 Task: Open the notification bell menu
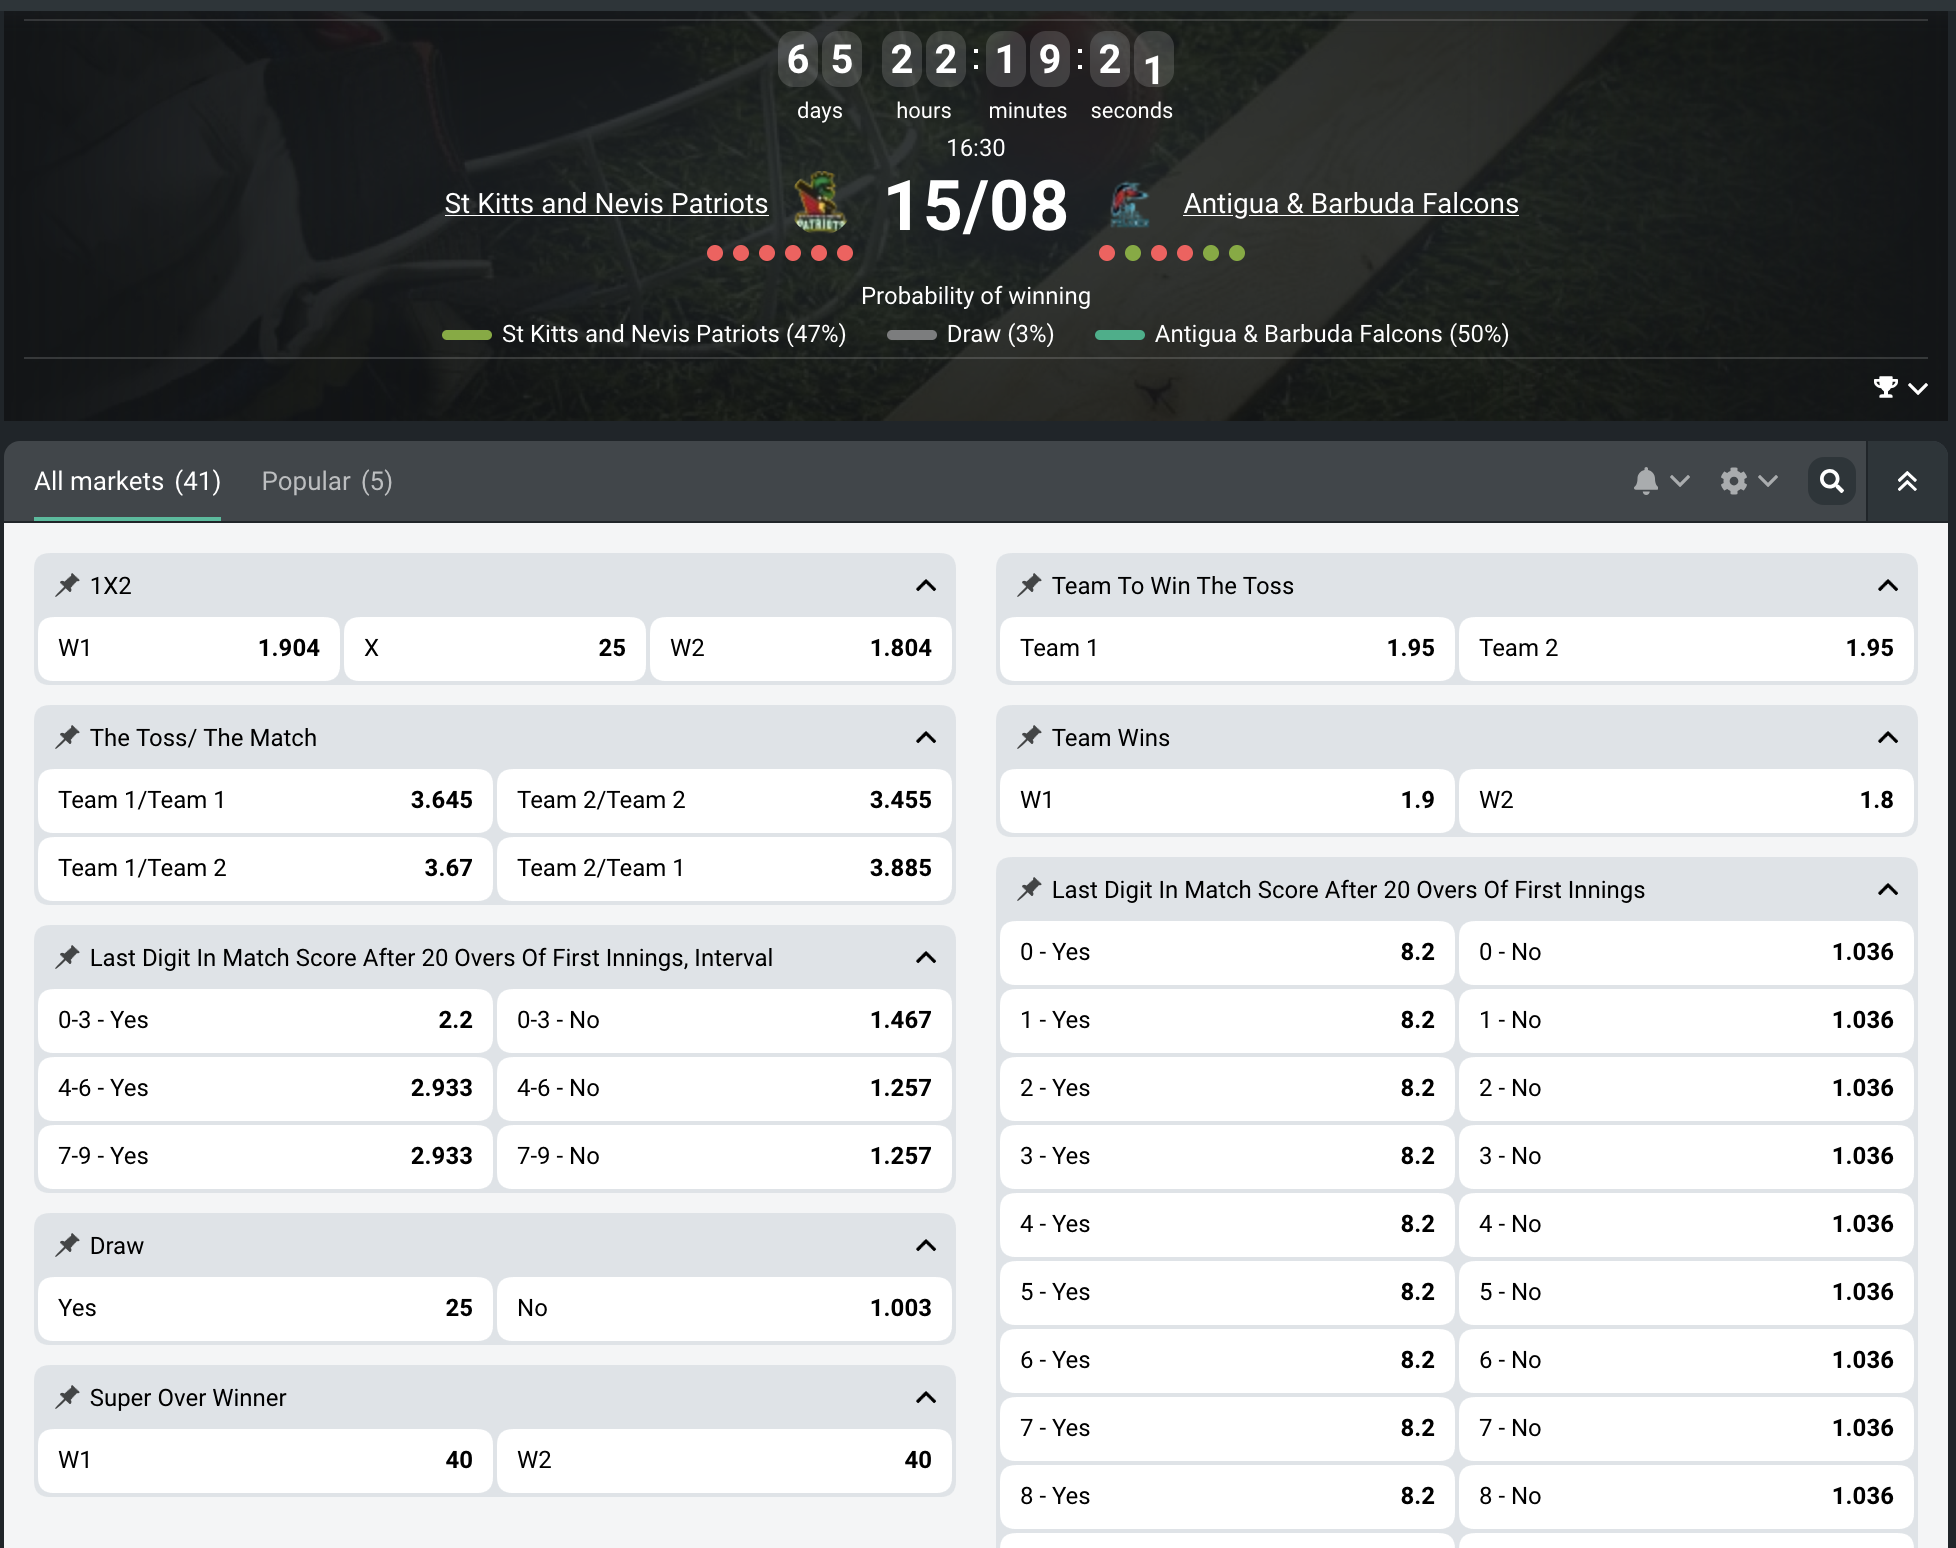pyautogui.click(x=1660, y=481)
